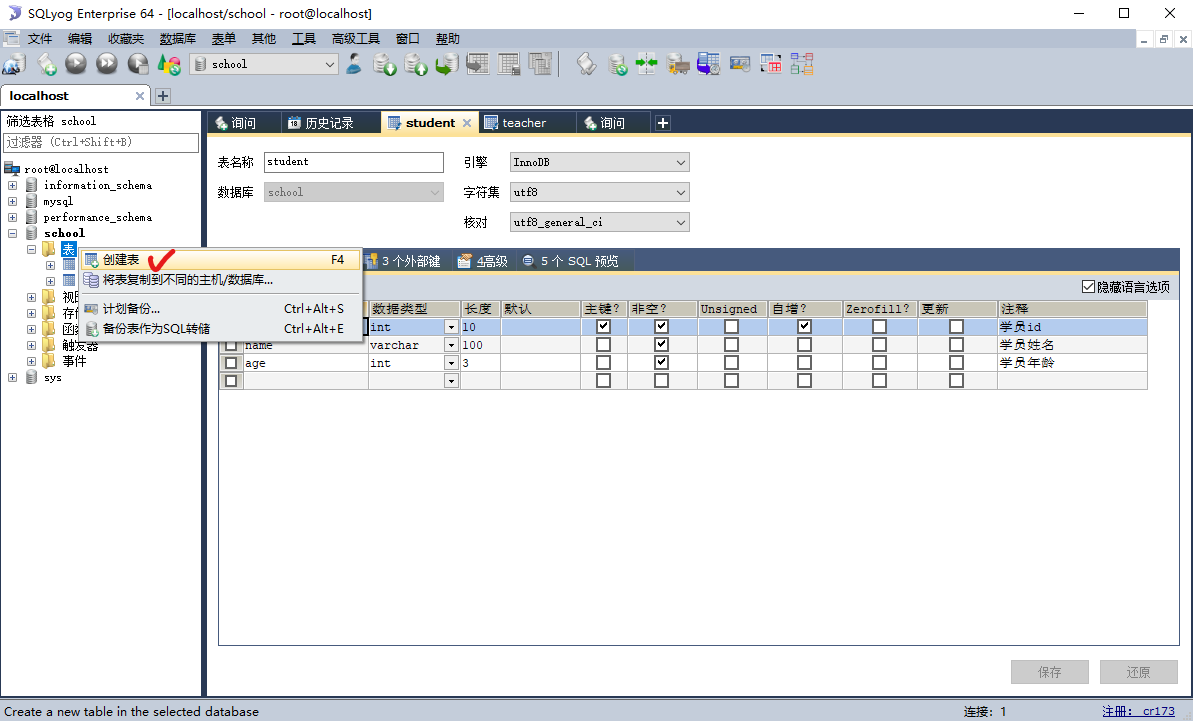Click the database with truck icon

point(678,64)
